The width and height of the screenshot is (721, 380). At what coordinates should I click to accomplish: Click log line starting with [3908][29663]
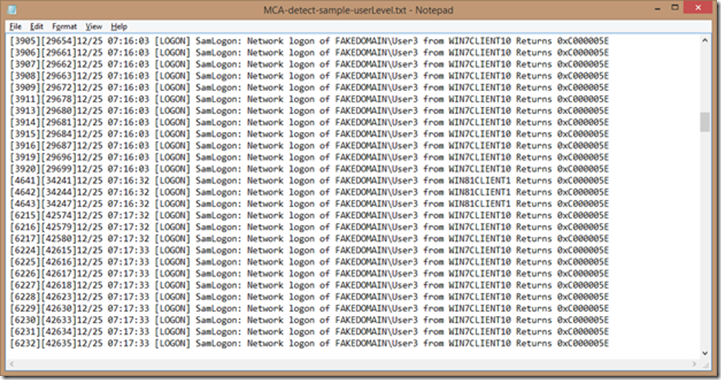[309, 76]
